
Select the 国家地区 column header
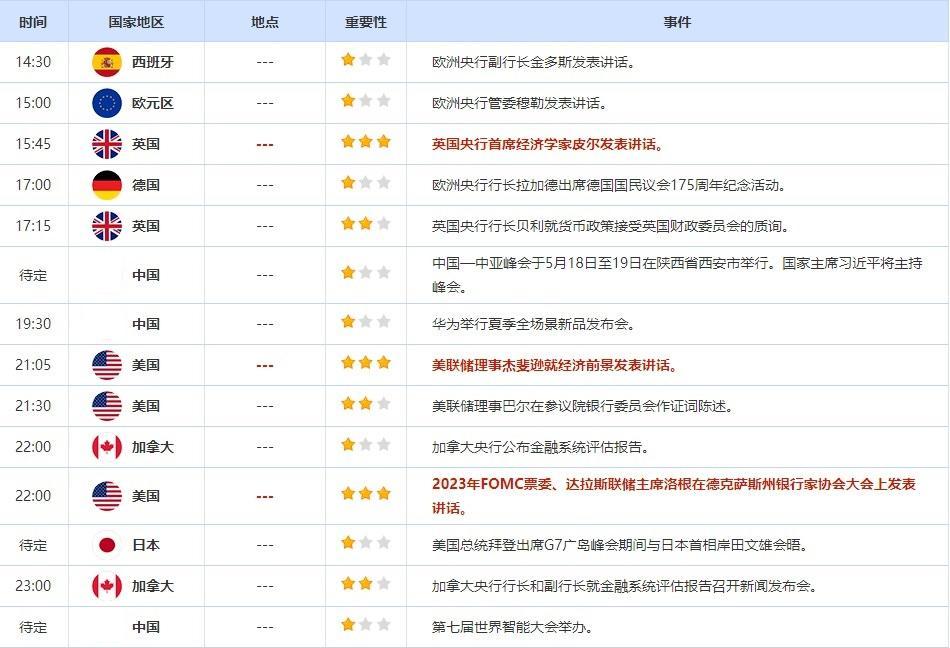coord(136,21)
